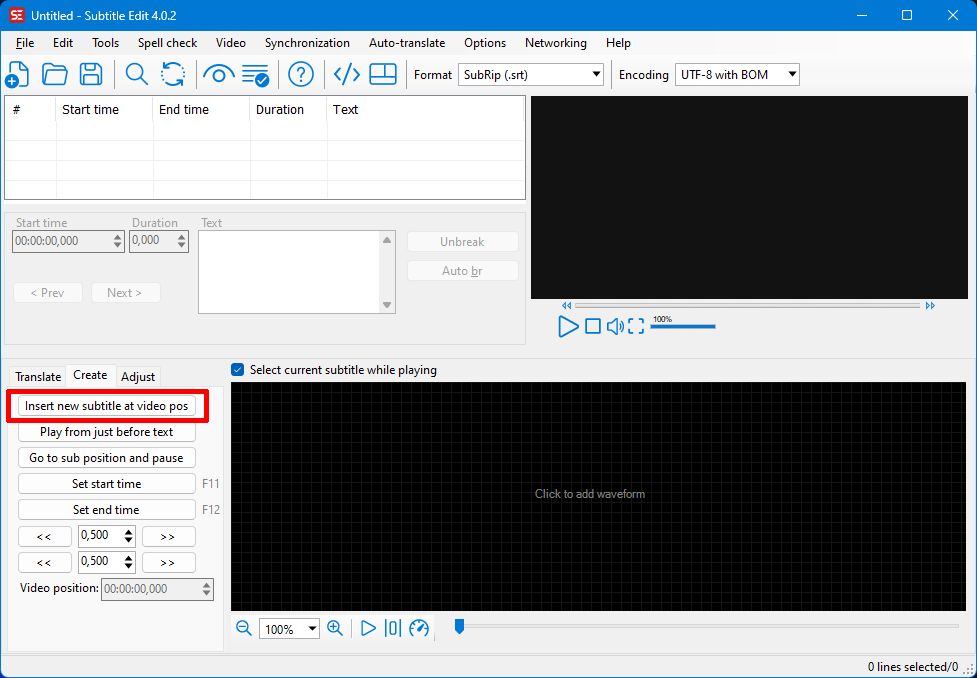Viewport: 977px width, 678px height.
Task: Open the Find magnifier tool
Action: [137, 74]
